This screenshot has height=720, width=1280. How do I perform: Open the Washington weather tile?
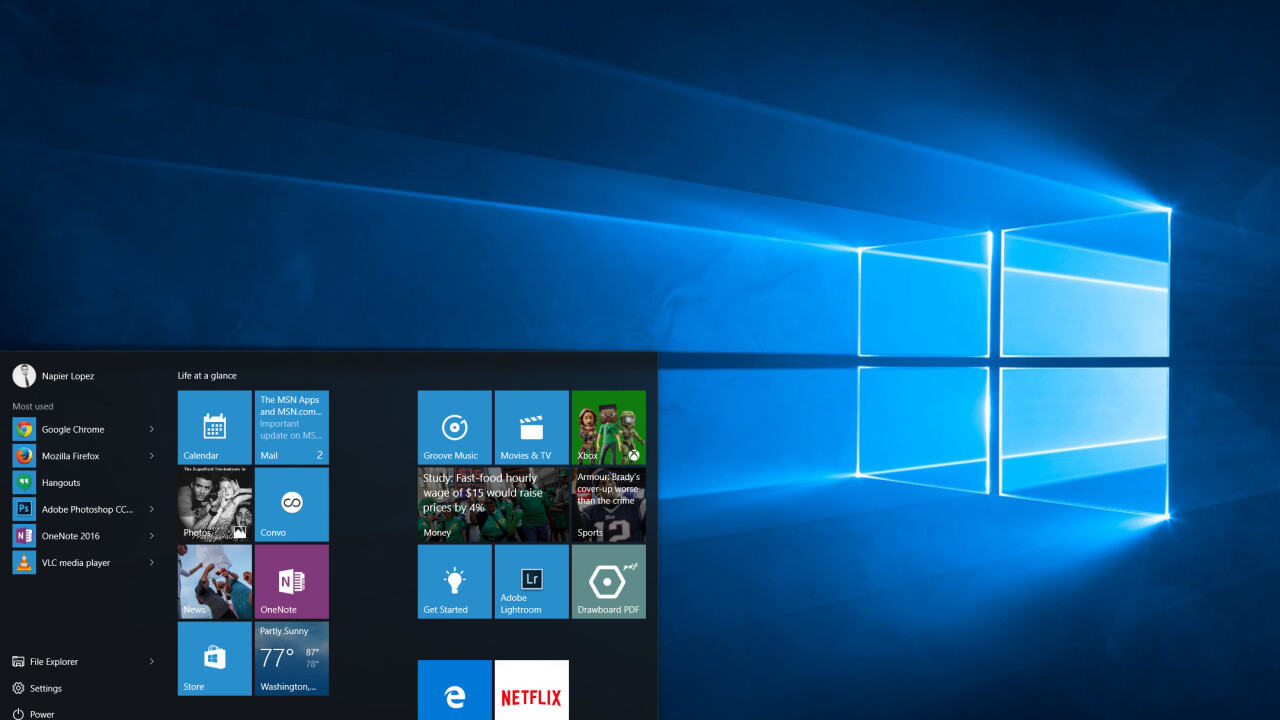click(291, 658)
